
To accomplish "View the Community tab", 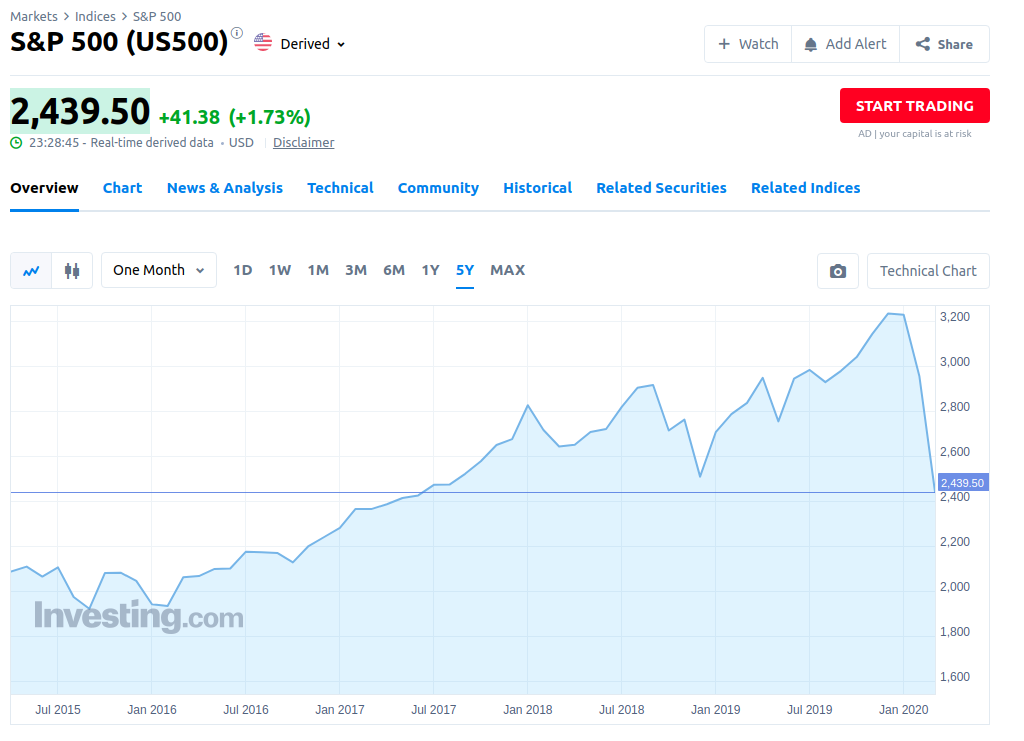I will [x=438, y=188].
